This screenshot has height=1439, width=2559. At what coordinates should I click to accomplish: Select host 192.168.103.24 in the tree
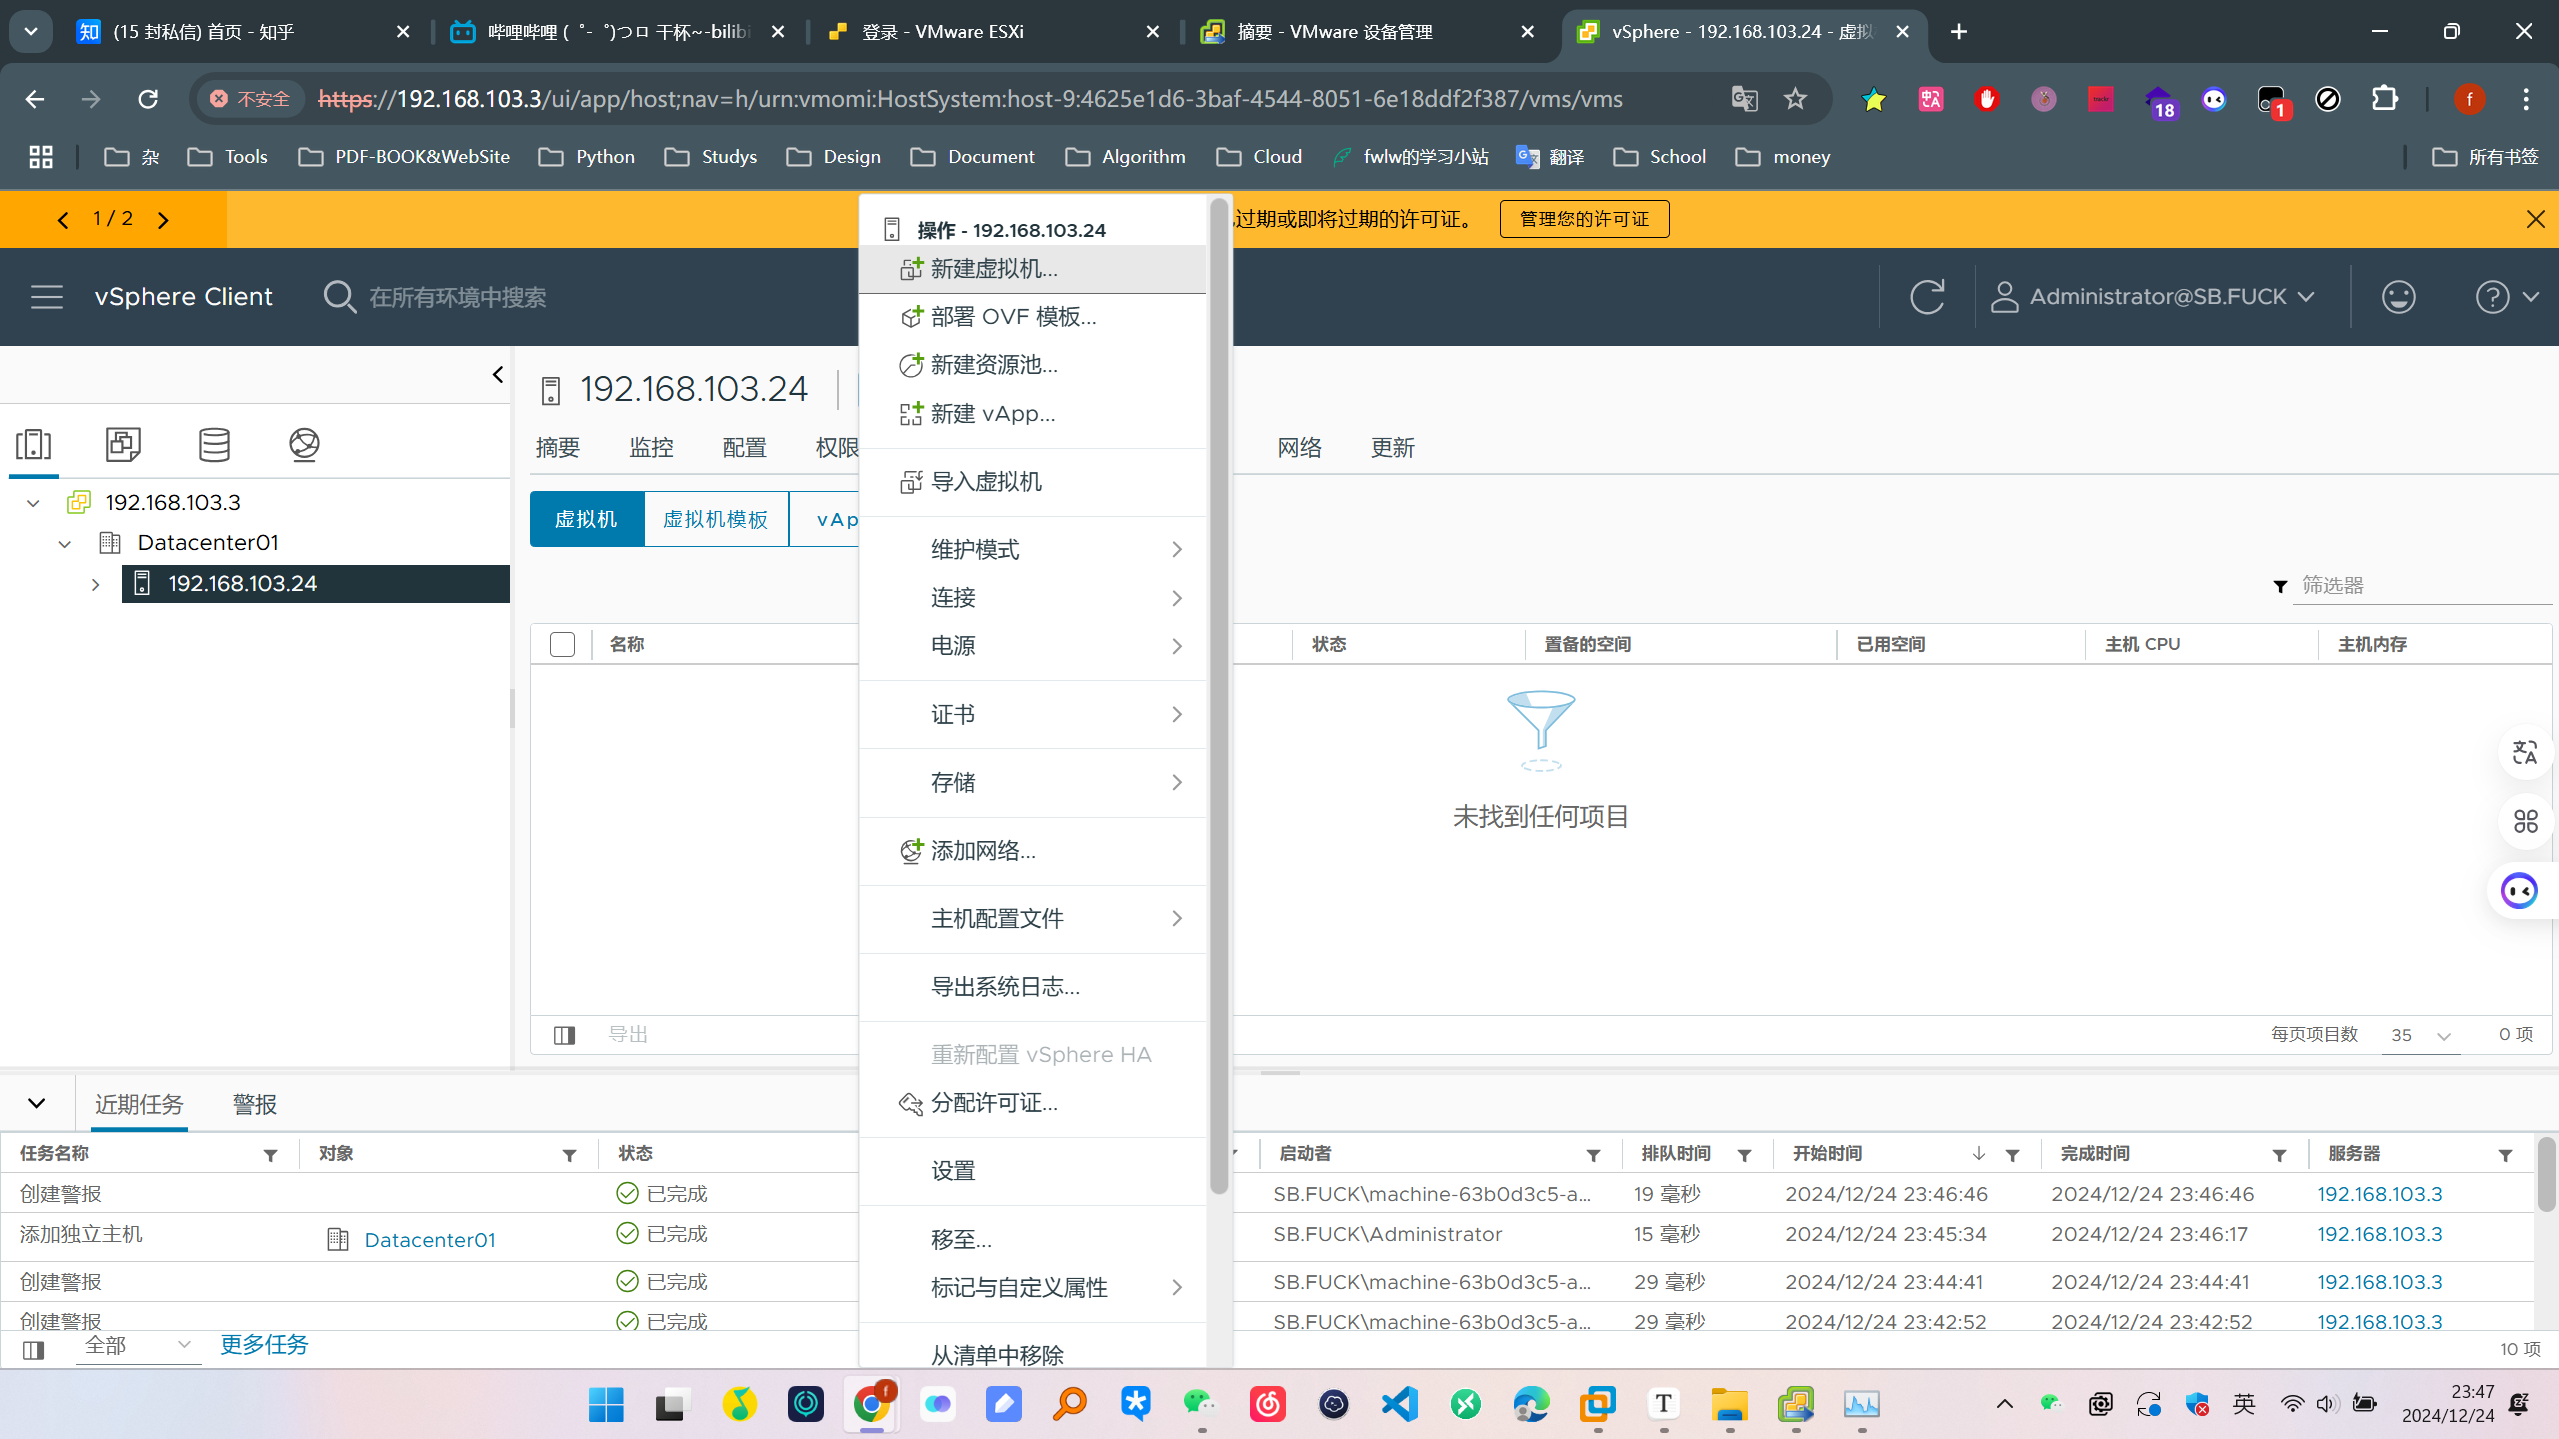(x=316, y=584)
